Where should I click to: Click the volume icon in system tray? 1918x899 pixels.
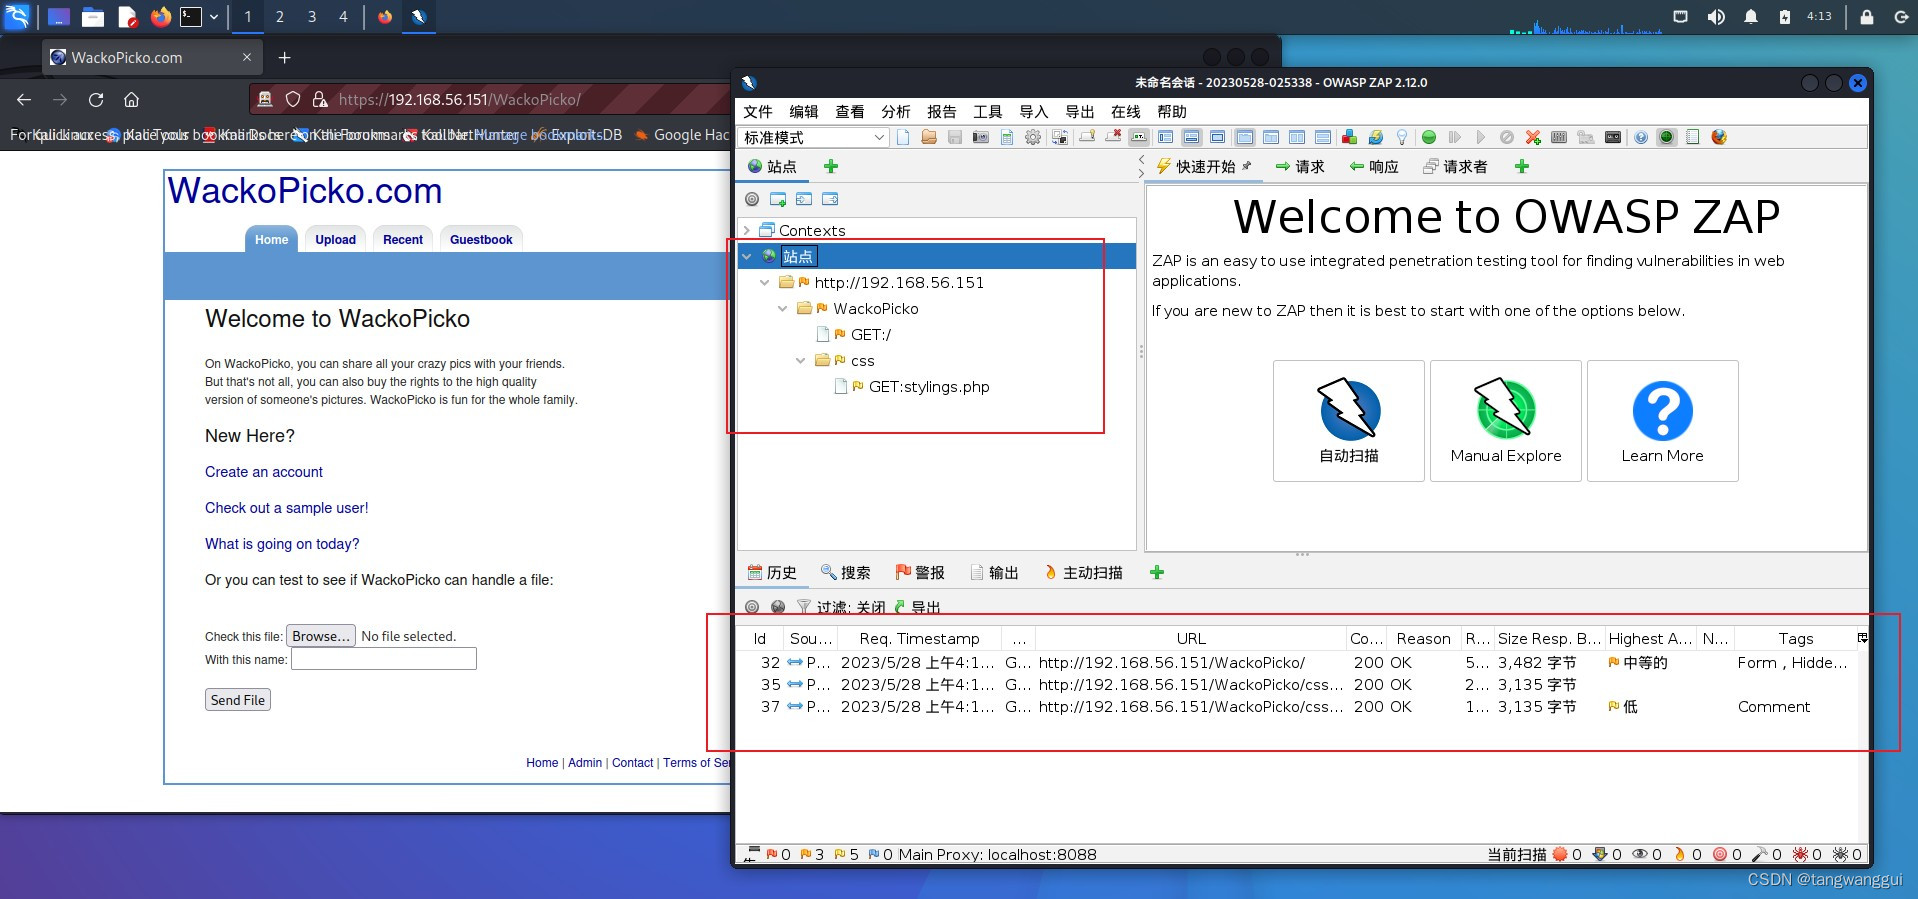pos(1716,17)
